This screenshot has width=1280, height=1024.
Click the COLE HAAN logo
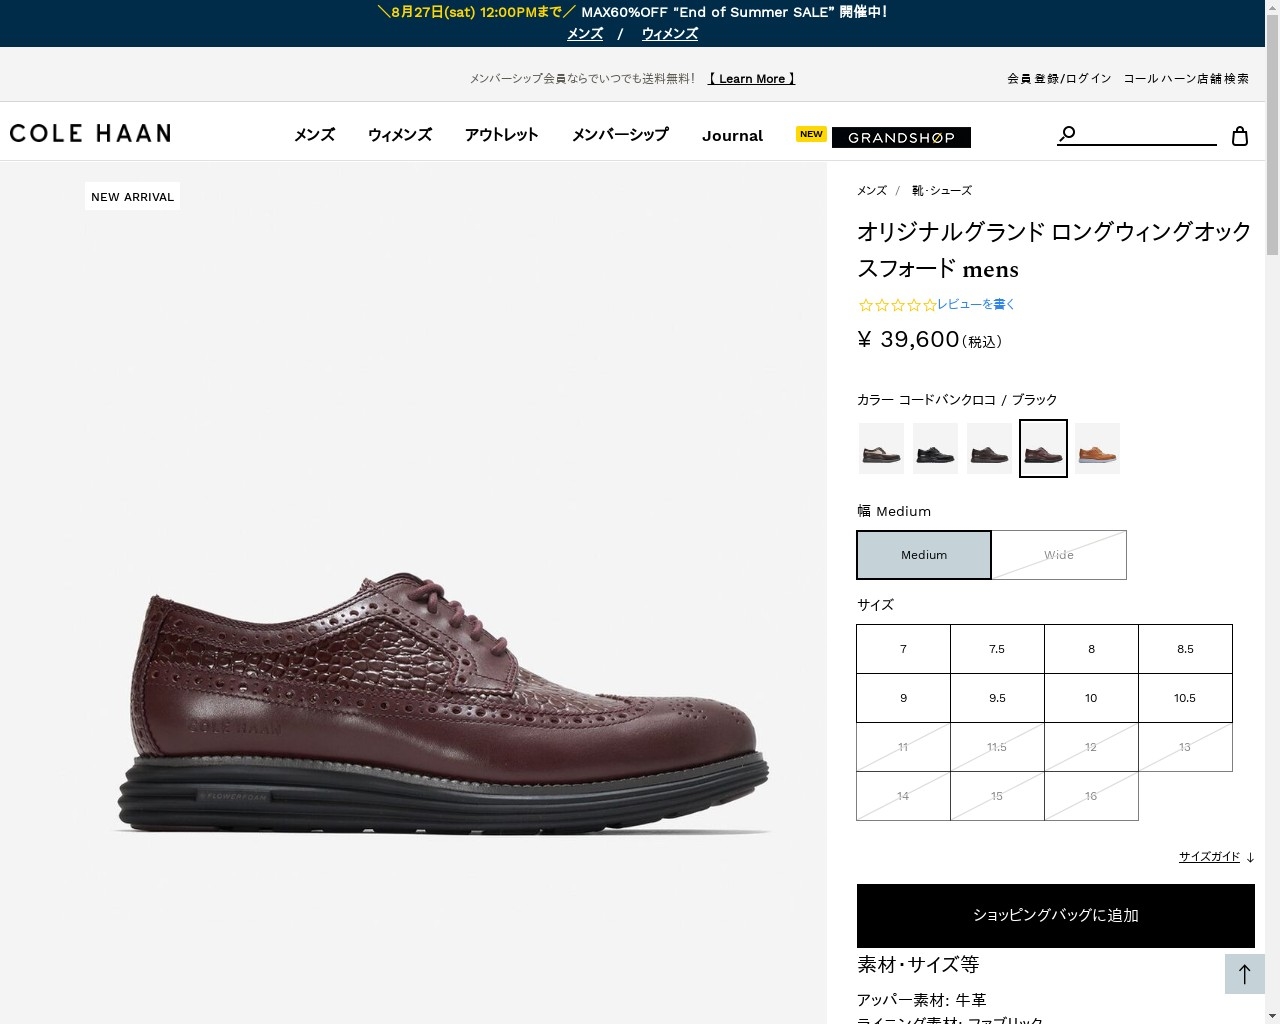(x=90, y=133)
